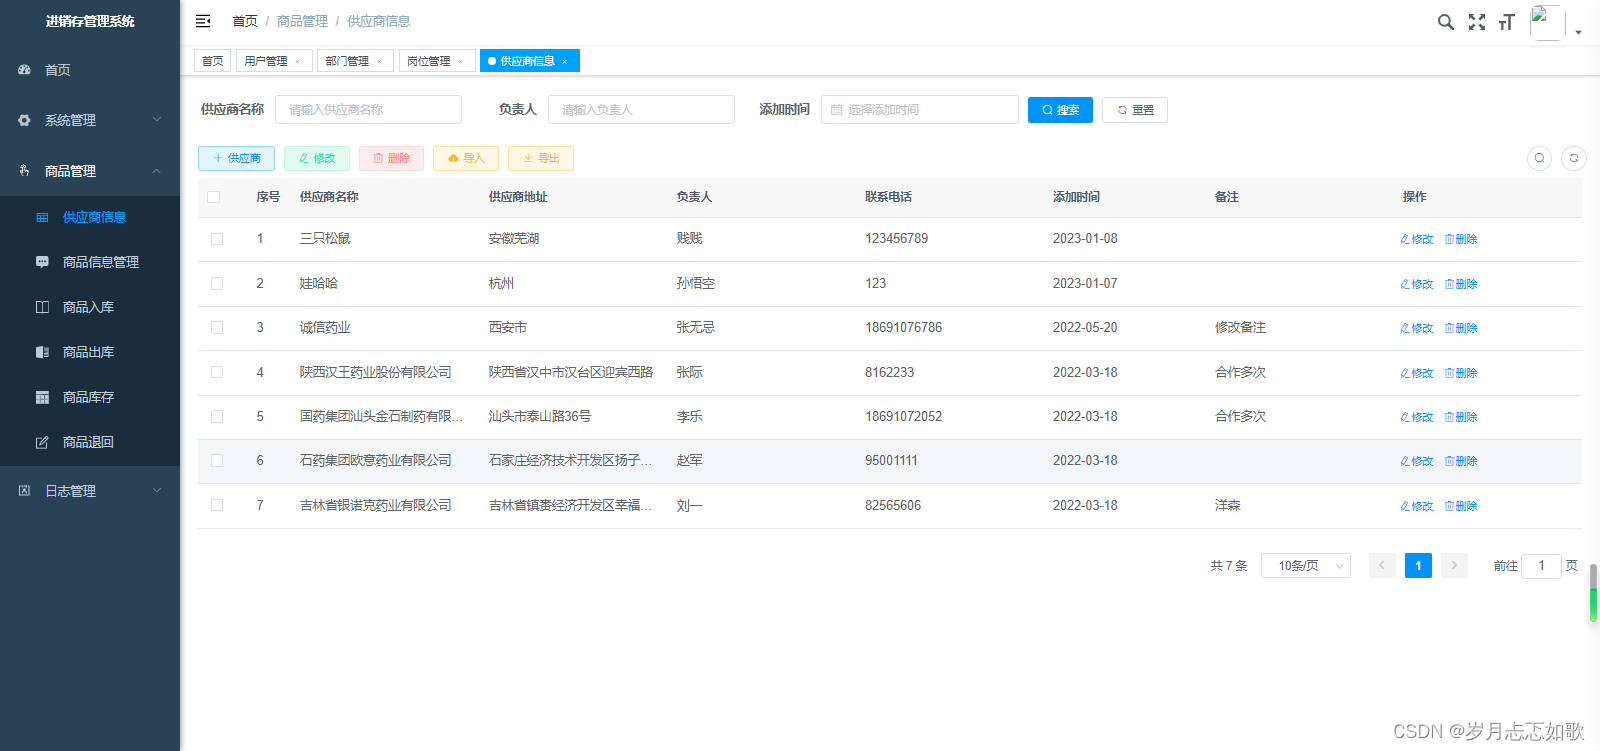The image size is (1600, 751).
Task: Check the checkbox for 国药集团汕头金石 row
Action: point(217,417)
